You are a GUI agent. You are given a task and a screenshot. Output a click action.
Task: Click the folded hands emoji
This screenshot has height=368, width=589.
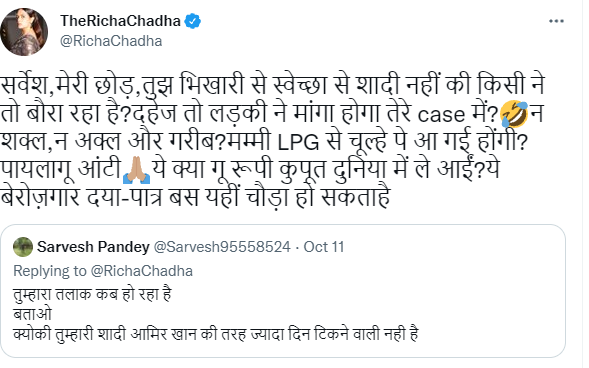pyautogui.click(x=136, y=170)
